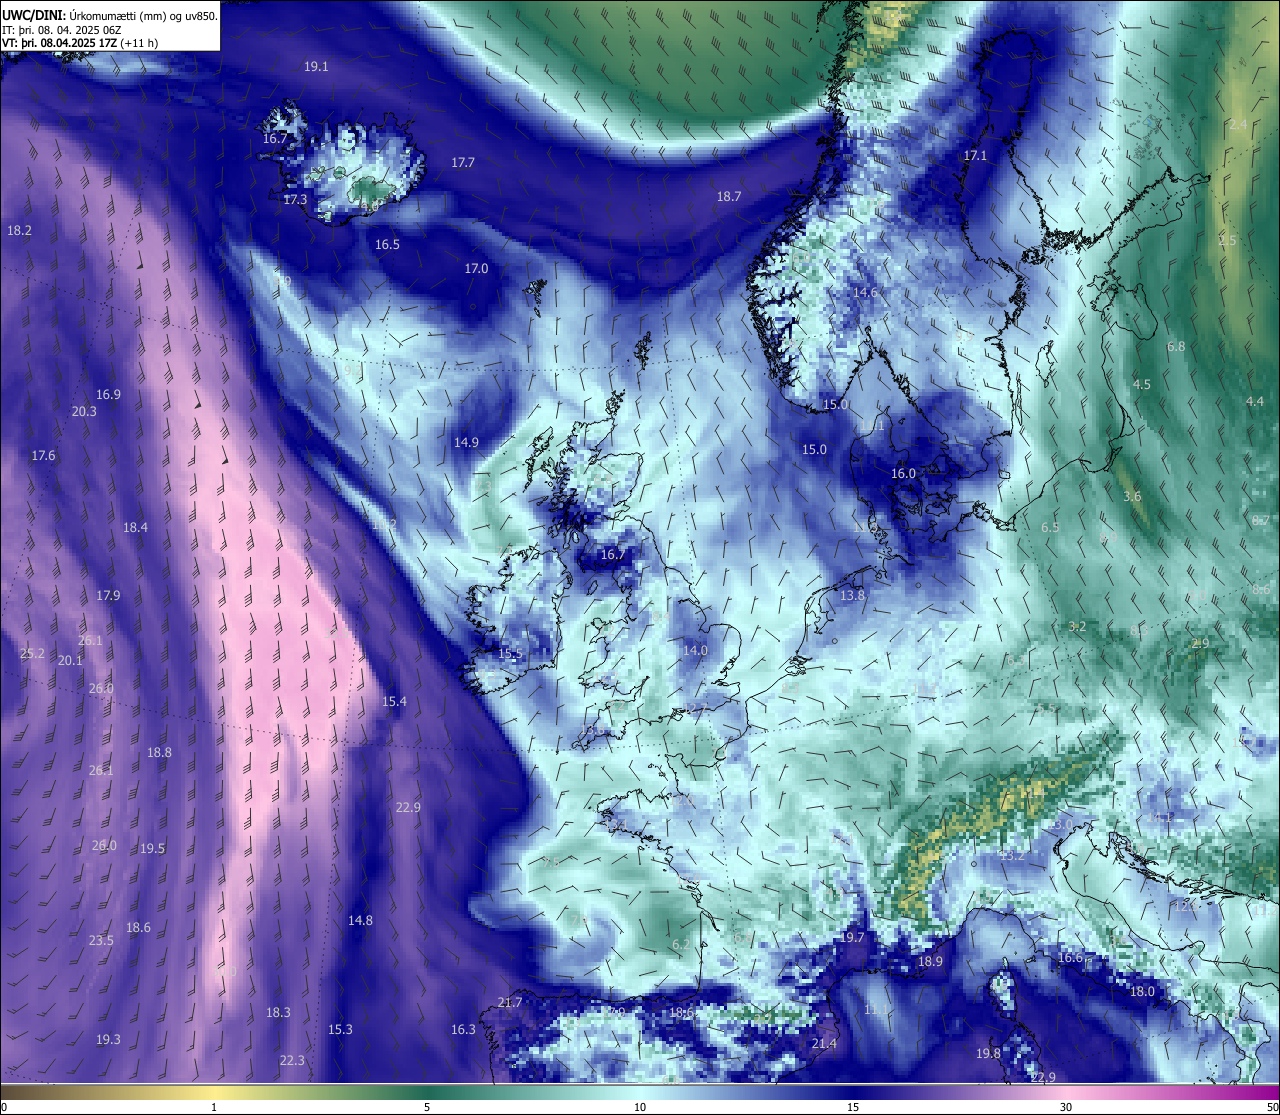This screenshot has height=1115, width=1280.
Task: Select the 16.9 value in the Atlantic
Action: tap(108, 395)
